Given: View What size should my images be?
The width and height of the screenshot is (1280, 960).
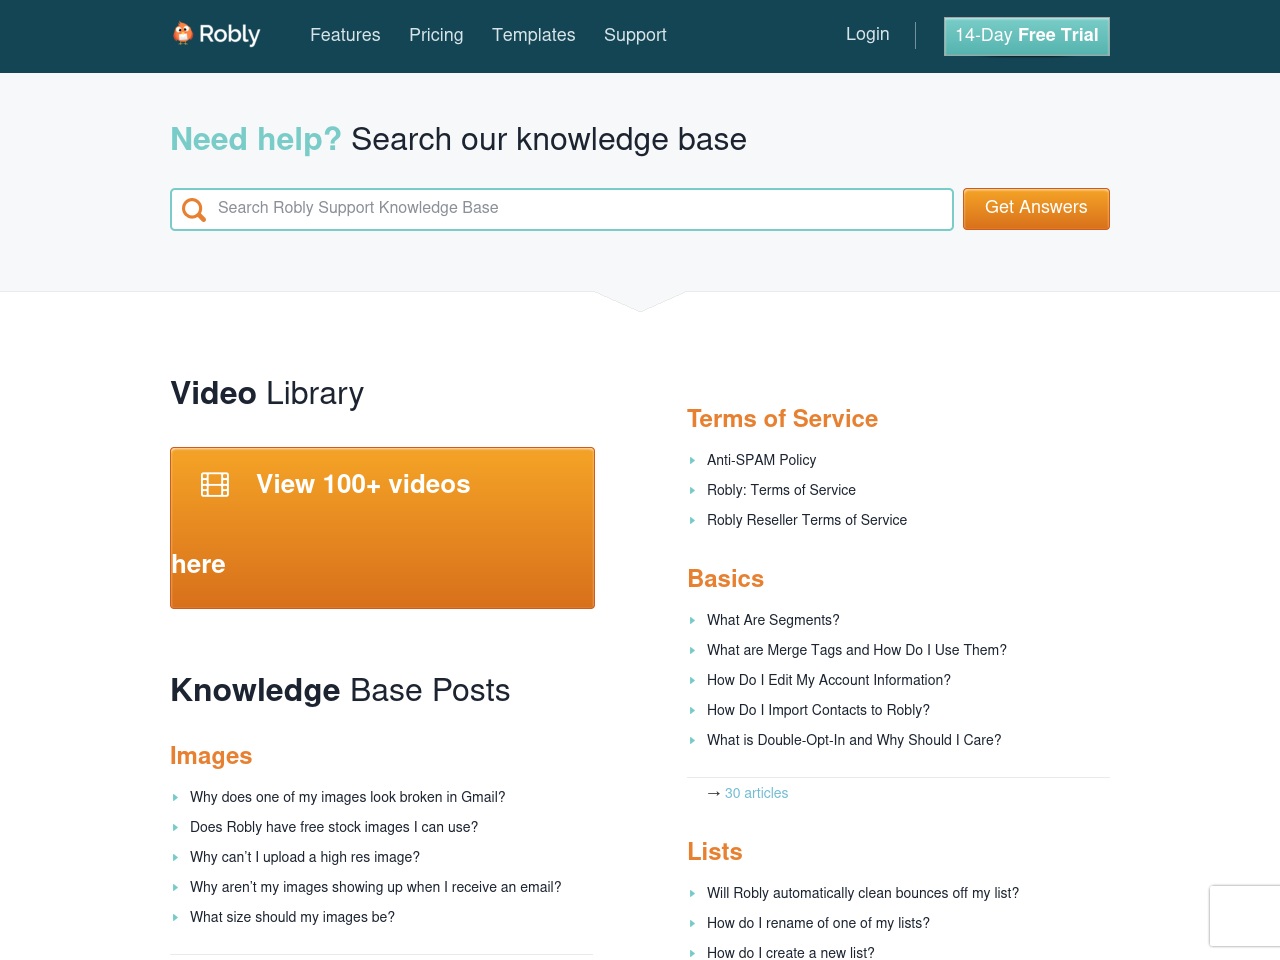Looking at the screenshot, I should pyautogui.click(x=292, y=917).
